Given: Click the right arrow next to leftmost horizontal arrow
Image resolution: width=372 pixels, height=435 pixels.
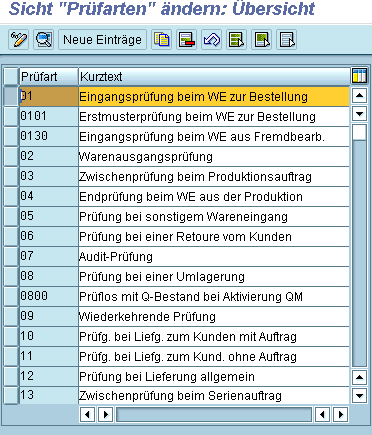Looking at the screenshot, I should tap(106, 415).
